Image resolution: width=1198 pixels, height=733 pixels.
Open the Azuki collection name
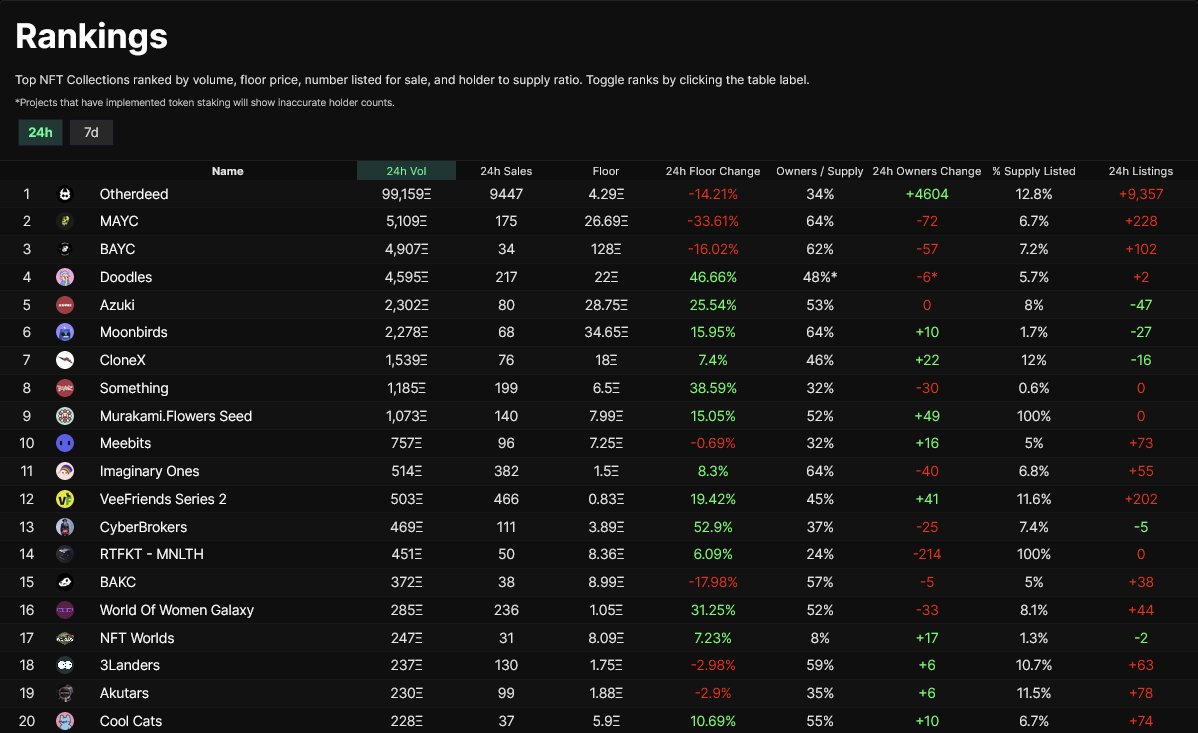(117, 305)
